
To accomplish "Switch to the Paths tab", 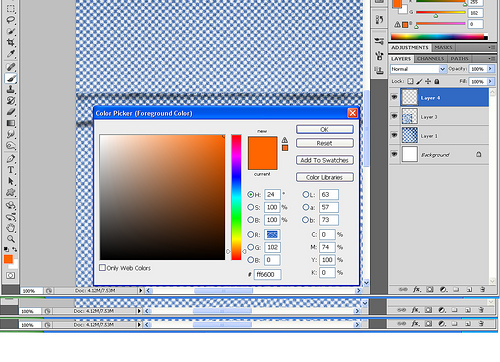I will (459, 59).
